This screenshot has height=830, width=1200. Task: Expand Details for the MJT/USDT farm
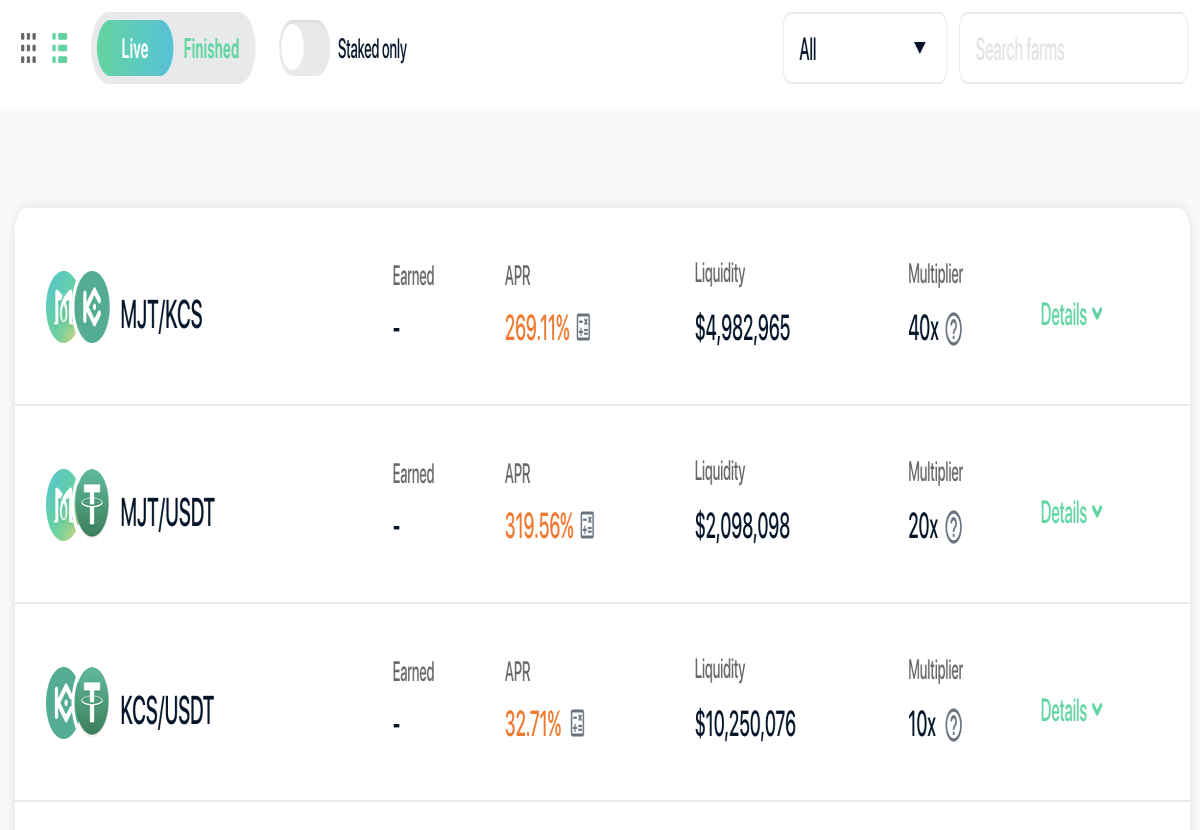[1071, 513]
